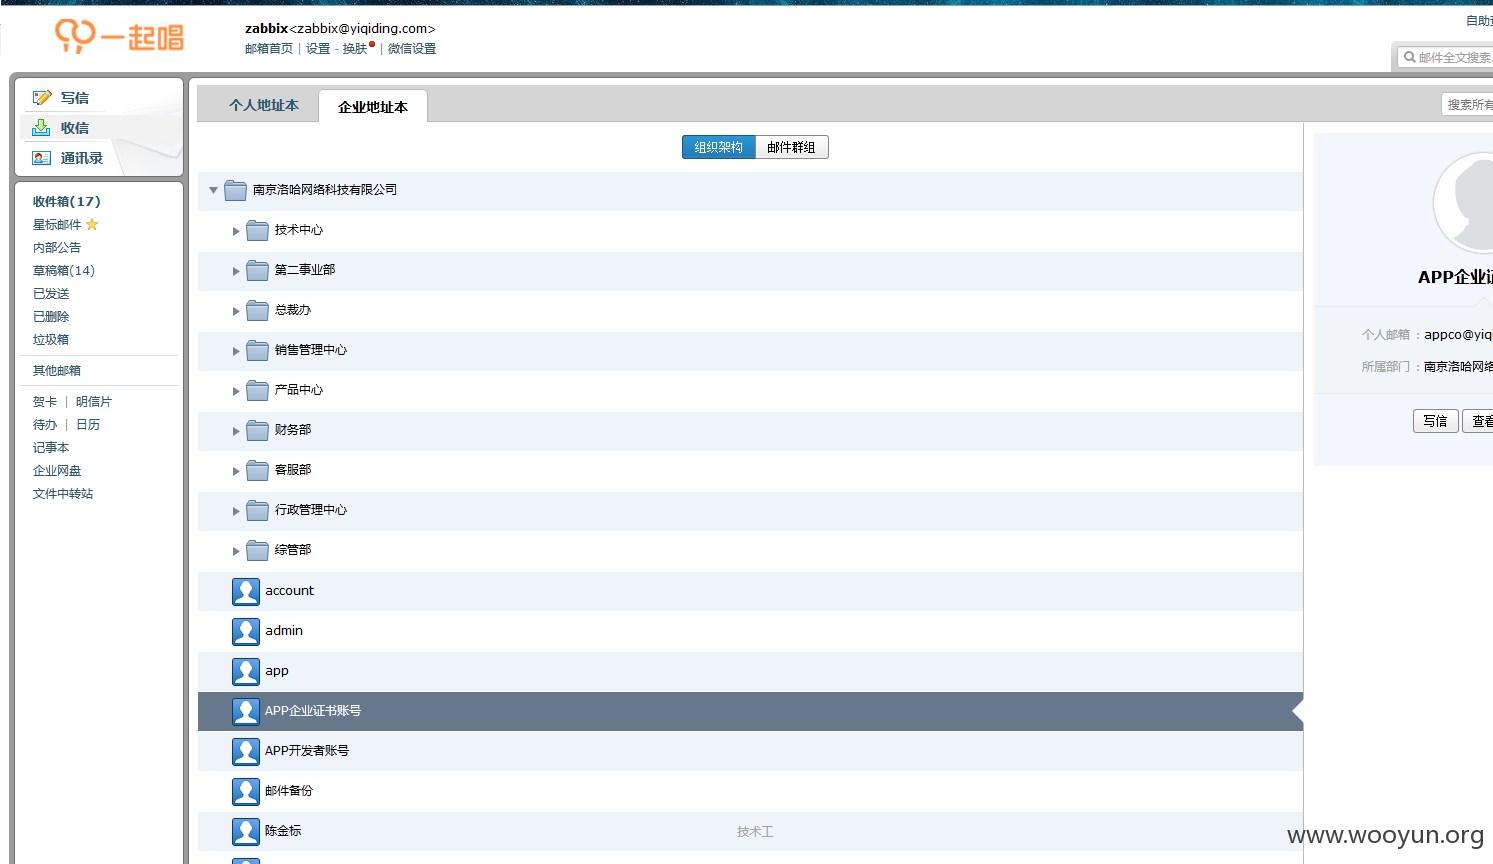The width and height of the screenshot is (1493, 864).
Task: Open 企业网盘 link
Action: click(57, 470)
